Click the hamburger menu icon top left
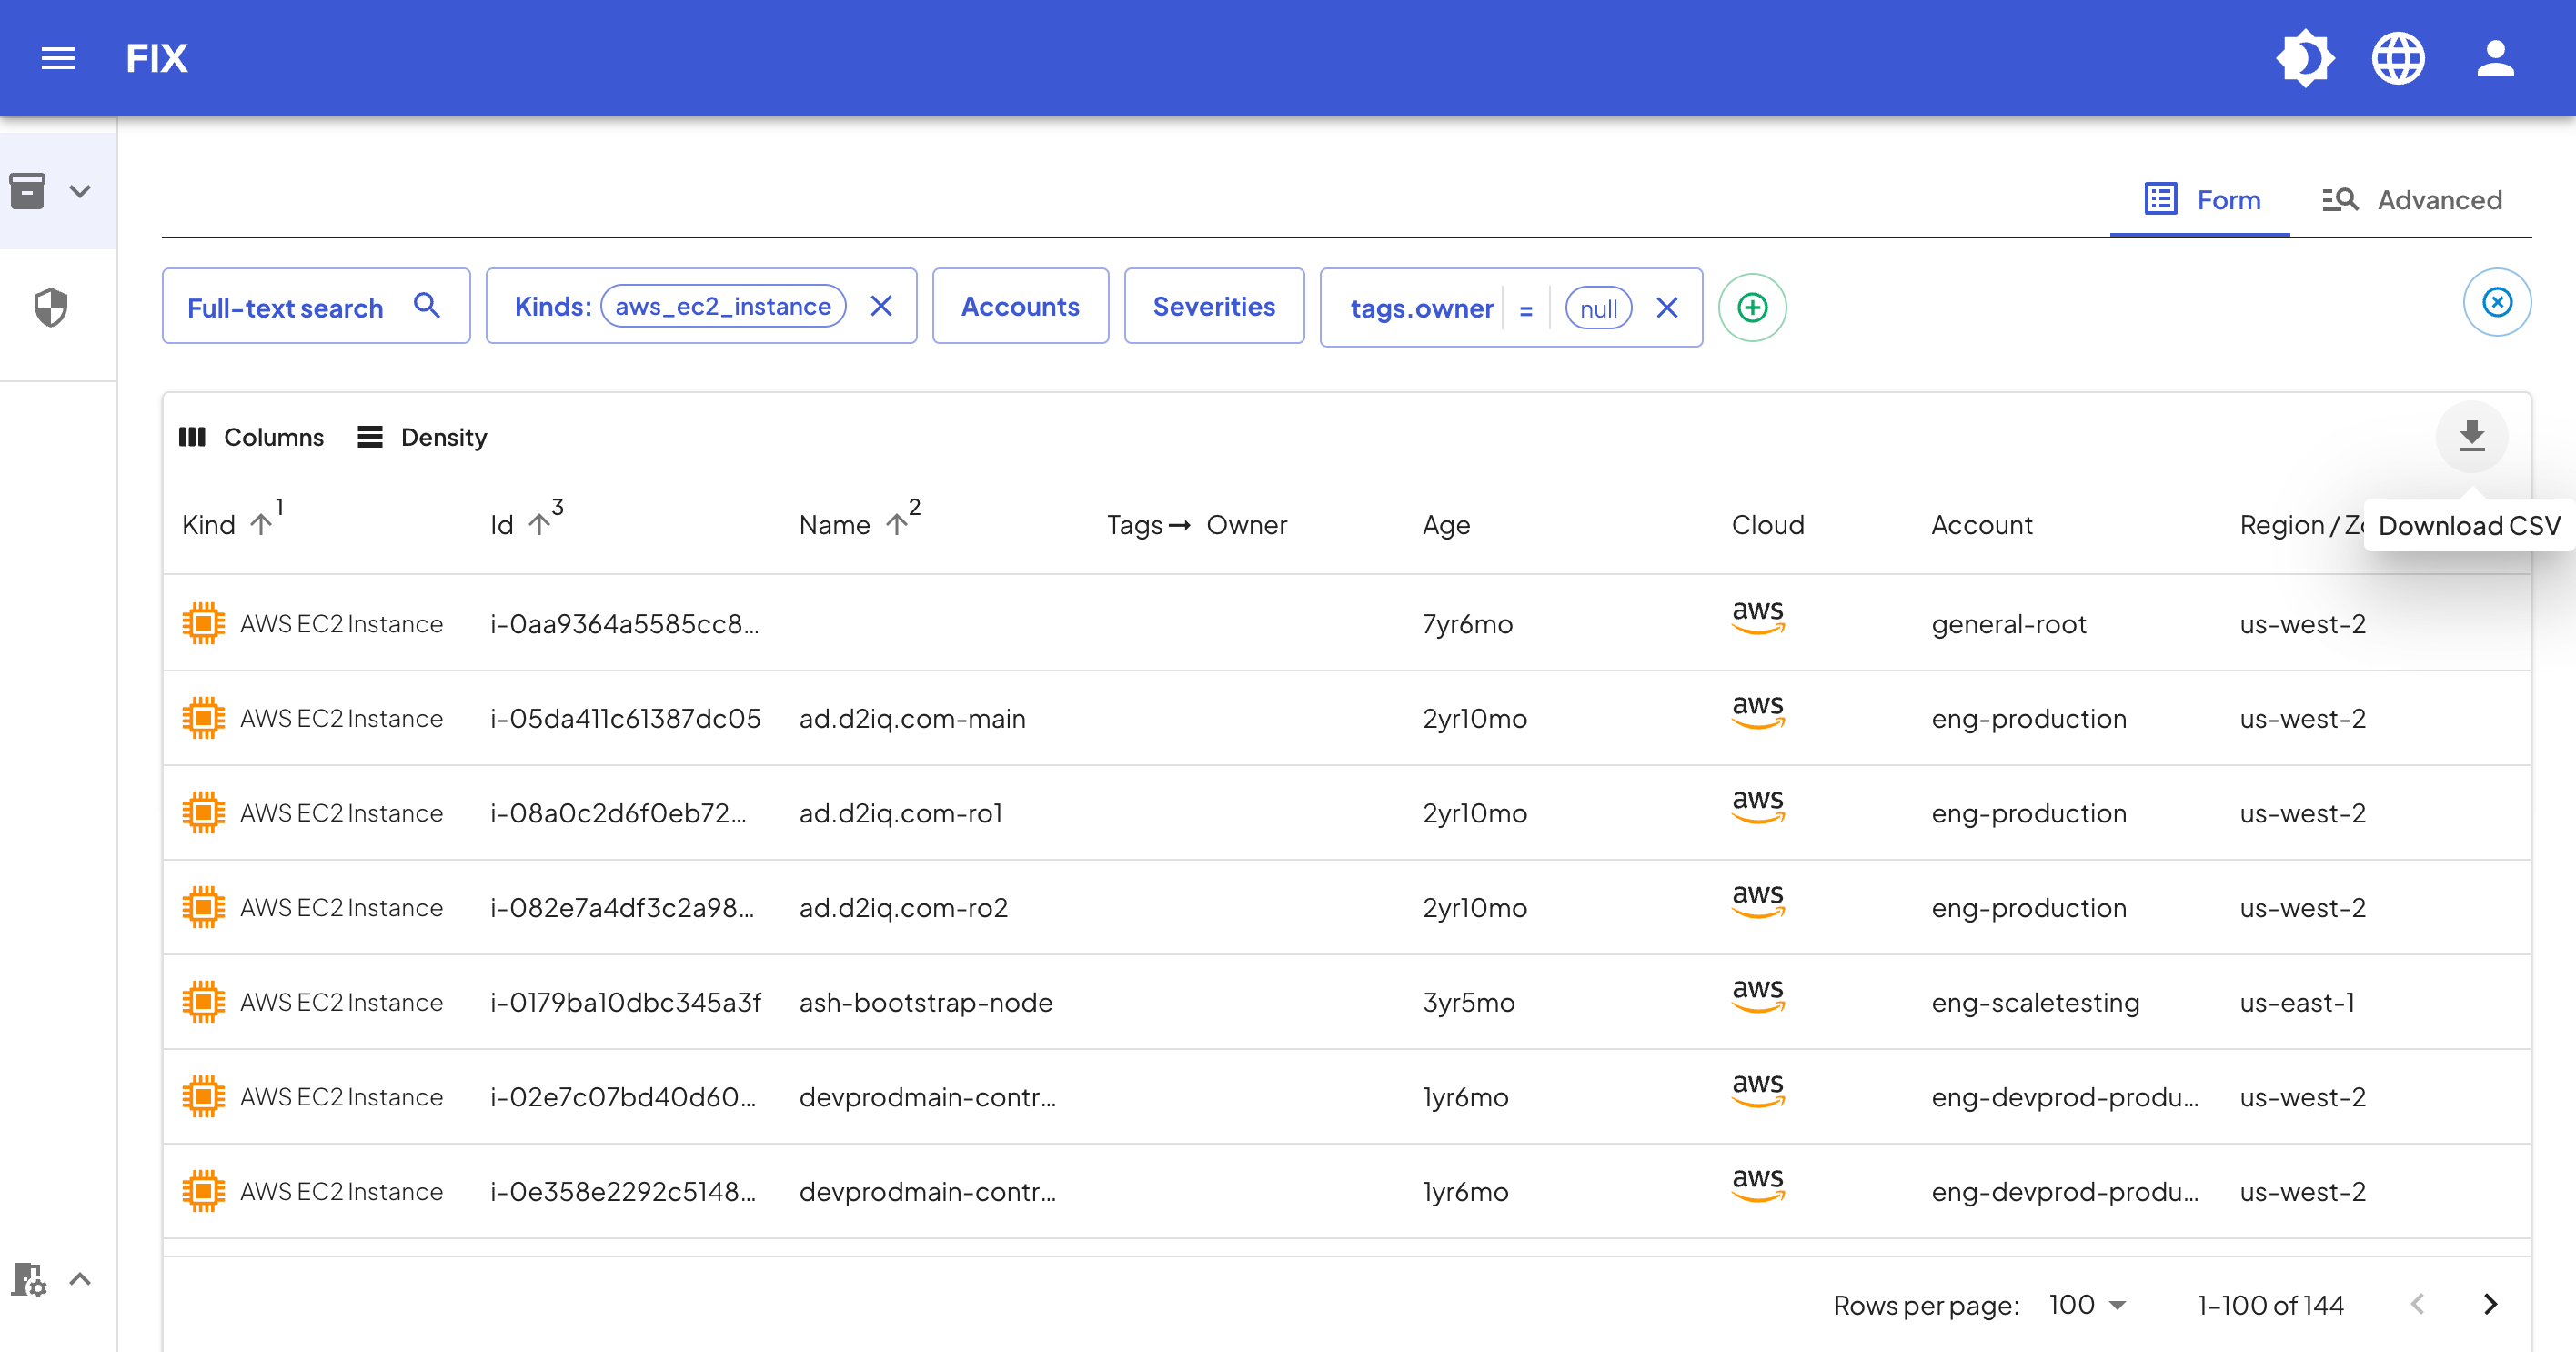 58,56
